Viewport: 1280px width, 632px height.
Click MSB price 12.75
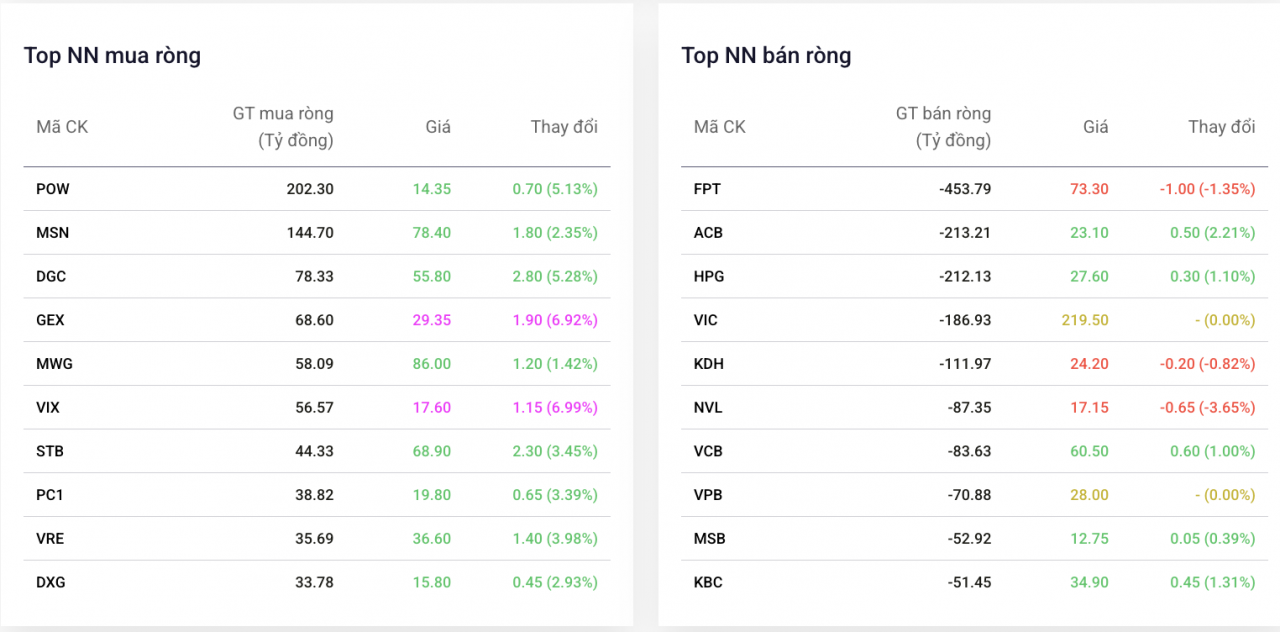(1089, 539)
